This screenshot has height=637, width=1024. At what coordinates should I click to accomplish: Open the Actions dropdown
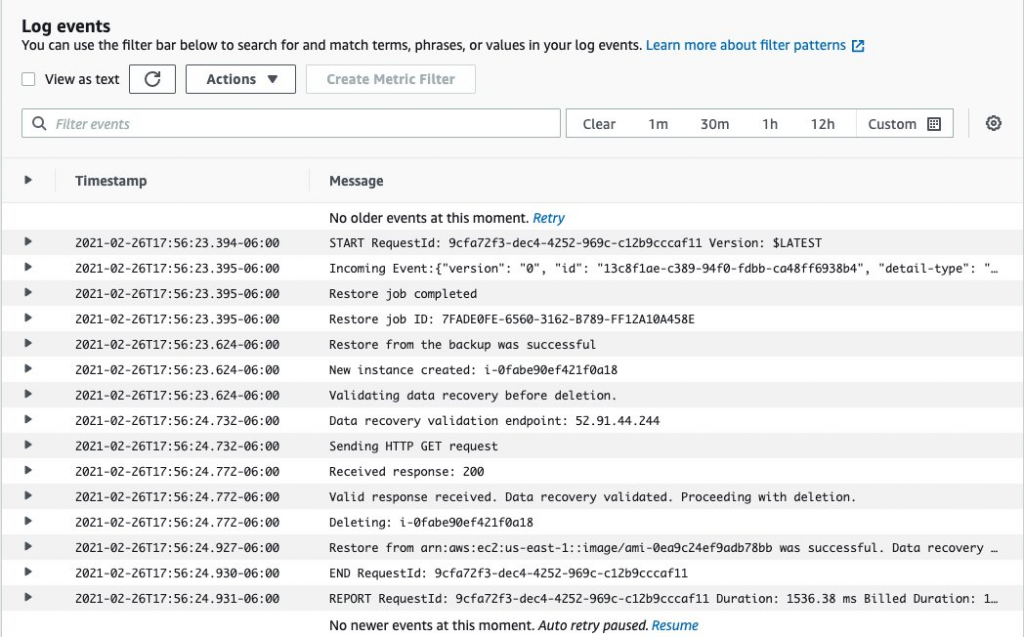coord(240,78)
